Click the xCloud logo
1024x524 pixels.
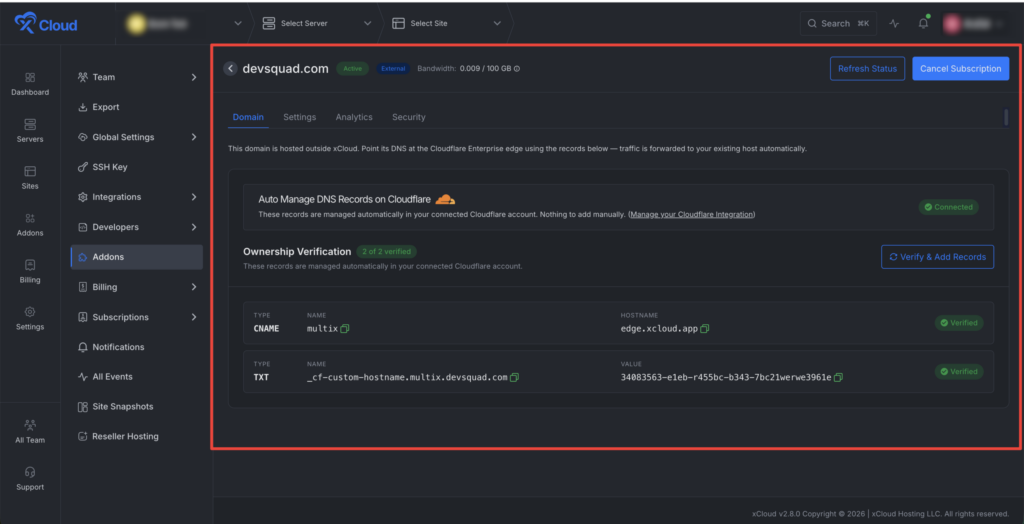pos(46,25)
